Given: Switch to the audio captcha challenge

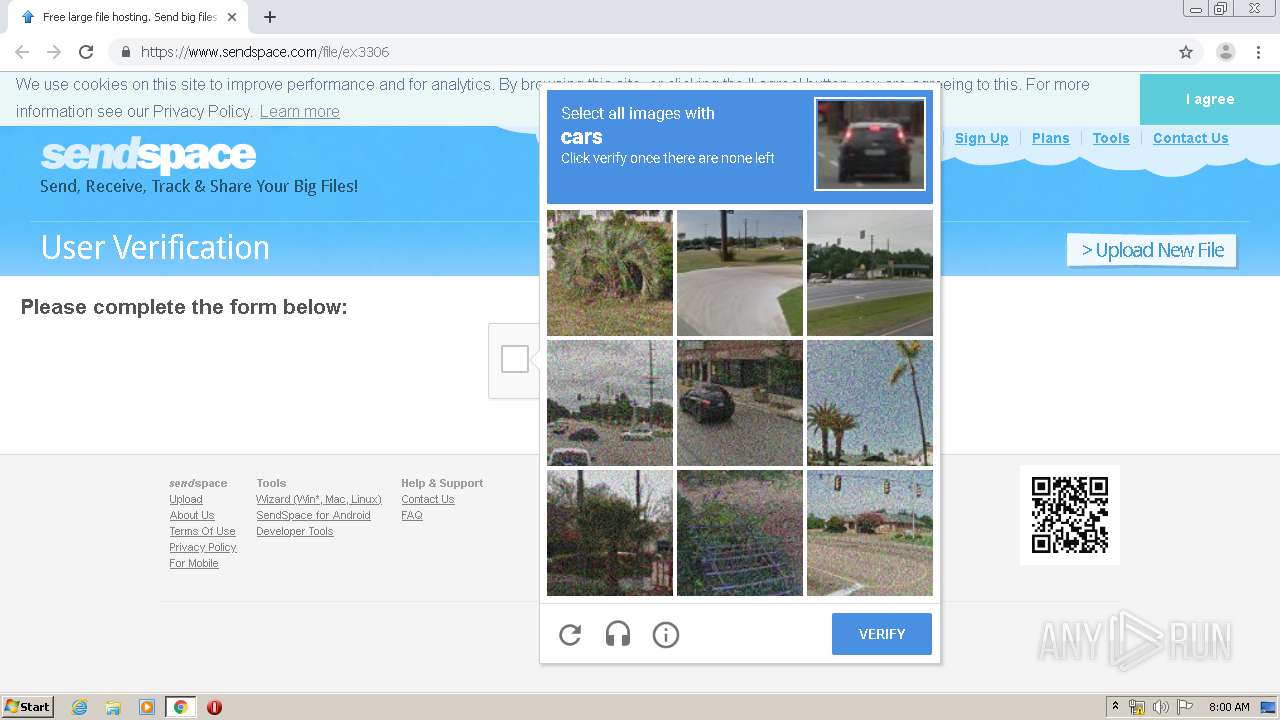Looking at the screenshot, I should click(618, 634).
